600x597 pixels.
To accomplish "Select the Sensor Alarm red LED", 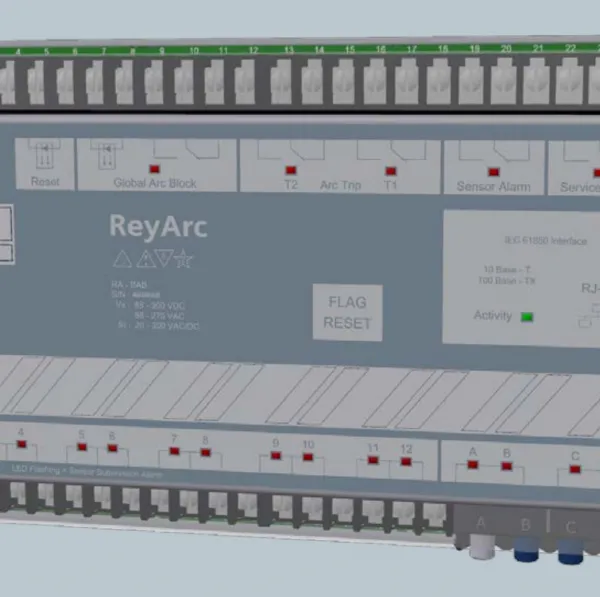I will [x=494, y=172].
